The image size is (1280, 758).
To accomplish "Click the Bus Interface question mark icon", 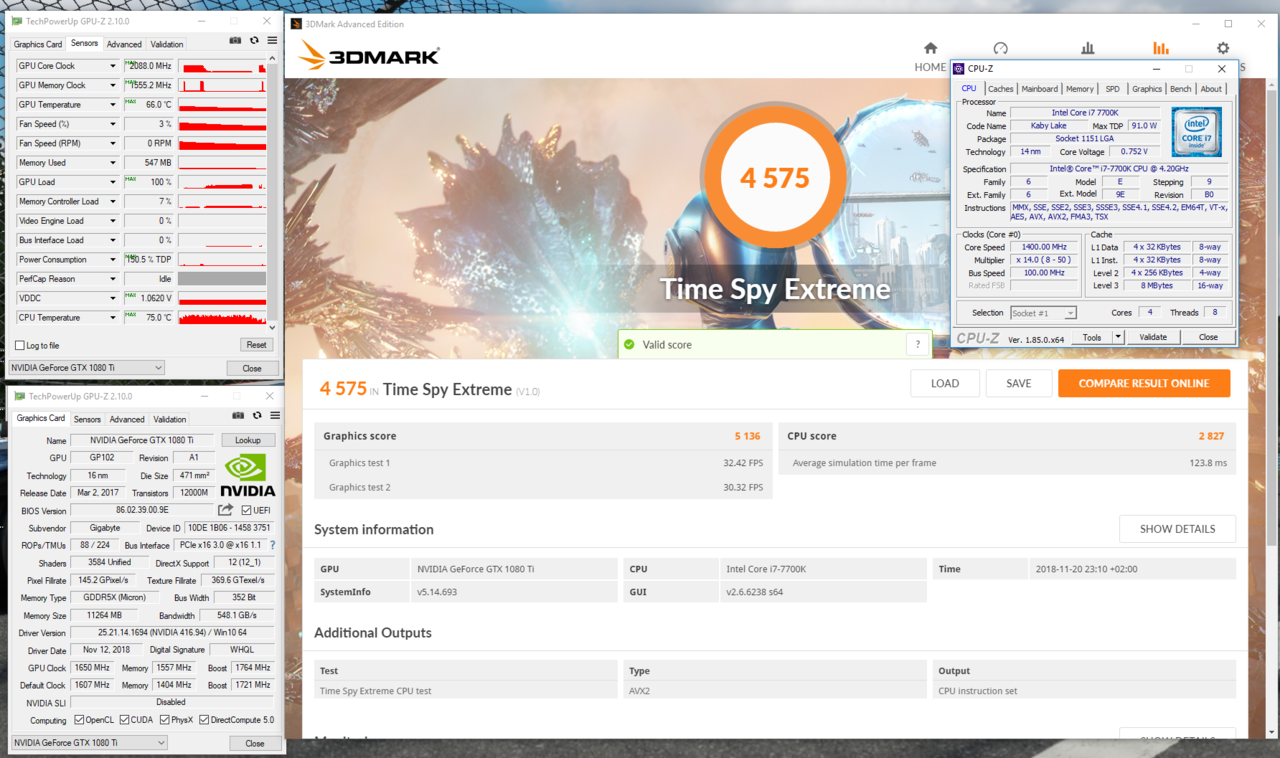I will tap(272, 545).
